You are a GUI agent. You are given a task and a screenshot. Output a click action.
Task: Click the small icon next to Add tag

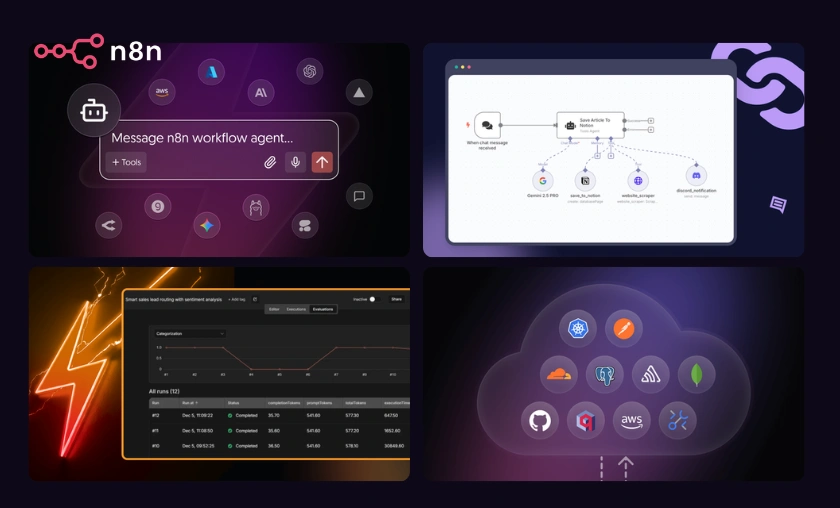point(255,300)
